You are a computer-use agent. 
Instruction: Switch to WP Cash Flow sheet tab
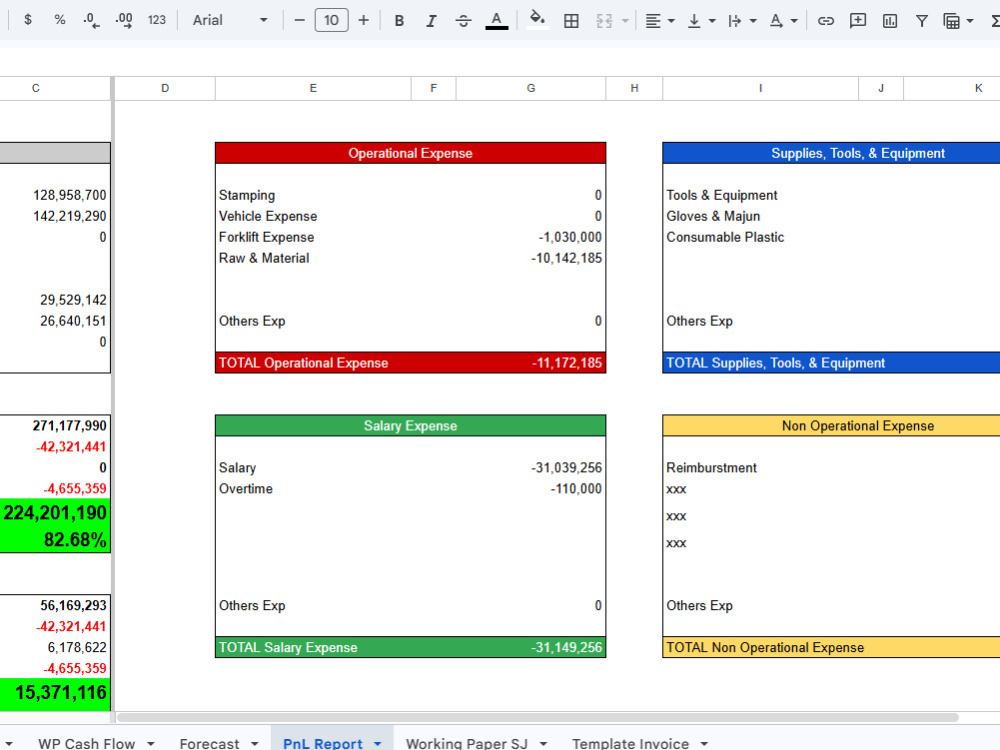point(87,743)
